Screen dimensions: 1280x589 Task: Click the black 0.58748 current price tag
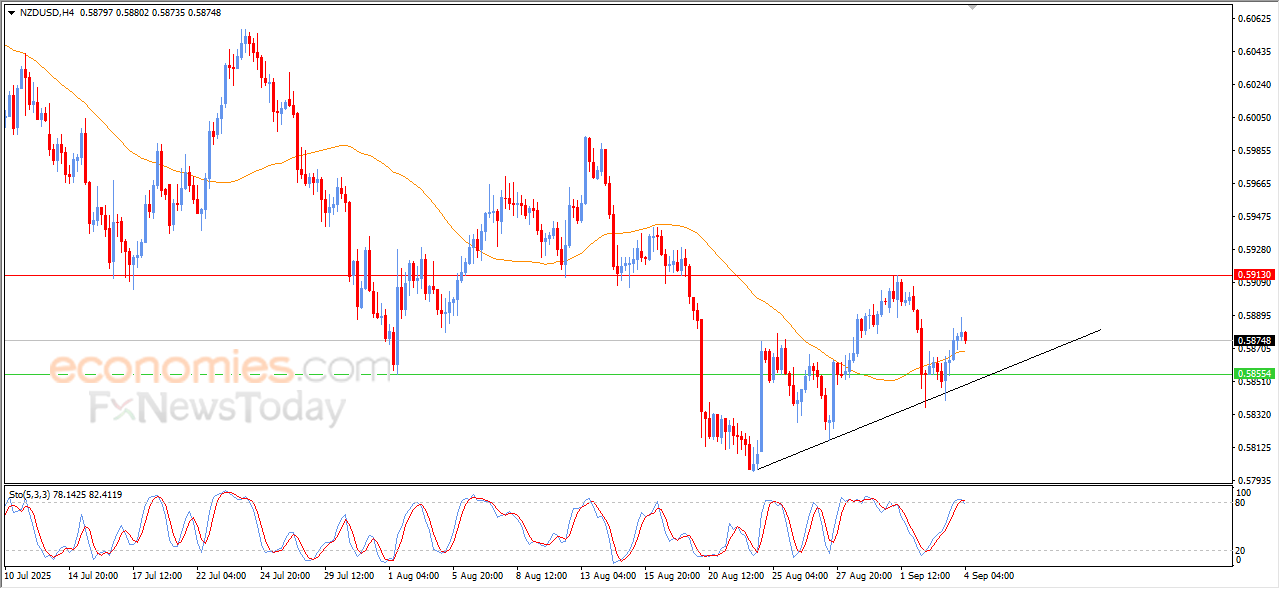point(1254,340)
